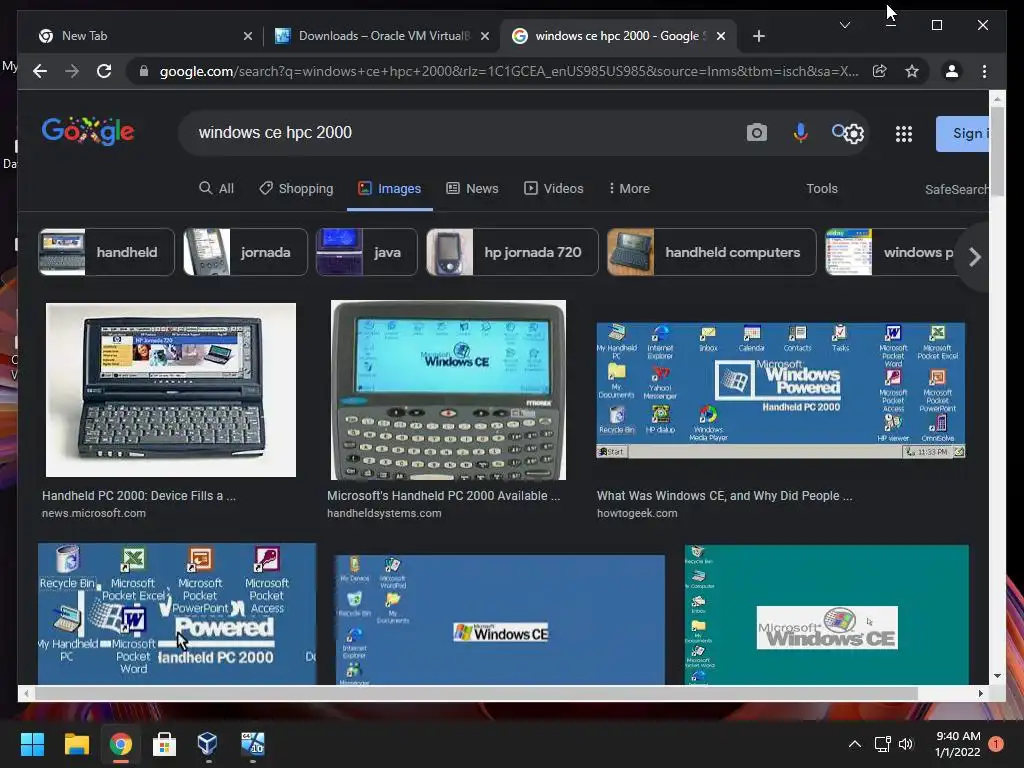Image resolution: width=1024 pixels, height=768 pixels.
Task: Close the New Tab tab
Action: (248, 36)
